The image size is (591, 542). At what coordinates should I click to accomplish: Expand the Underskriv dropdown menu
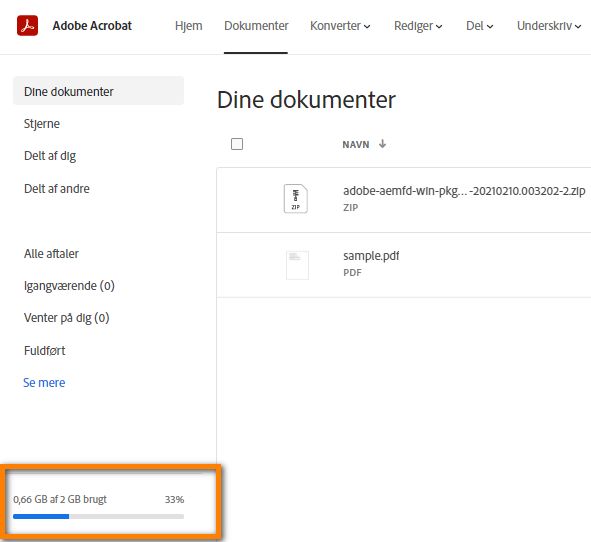pos(549,26)
